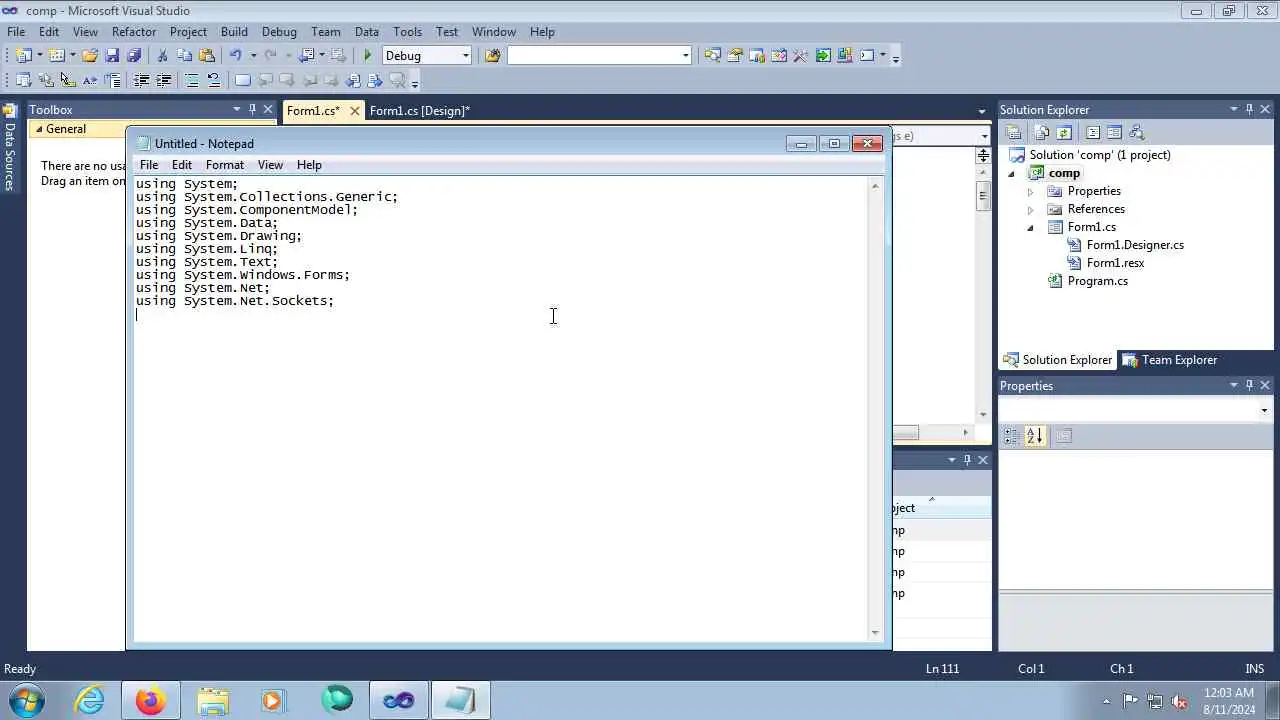
Task: Click the New Project toolbar icon
Action: click(23, 56)
